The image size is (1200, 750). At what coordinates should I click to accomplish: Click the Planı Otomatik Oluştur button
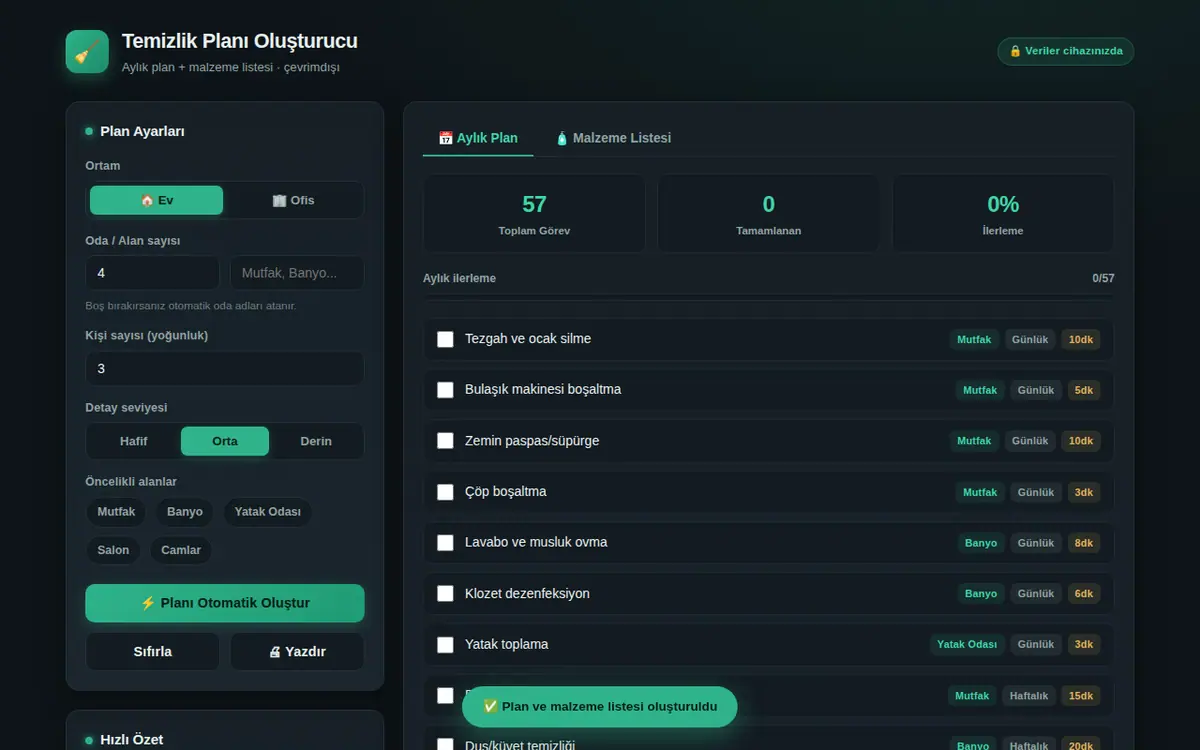tap(225, 603)
